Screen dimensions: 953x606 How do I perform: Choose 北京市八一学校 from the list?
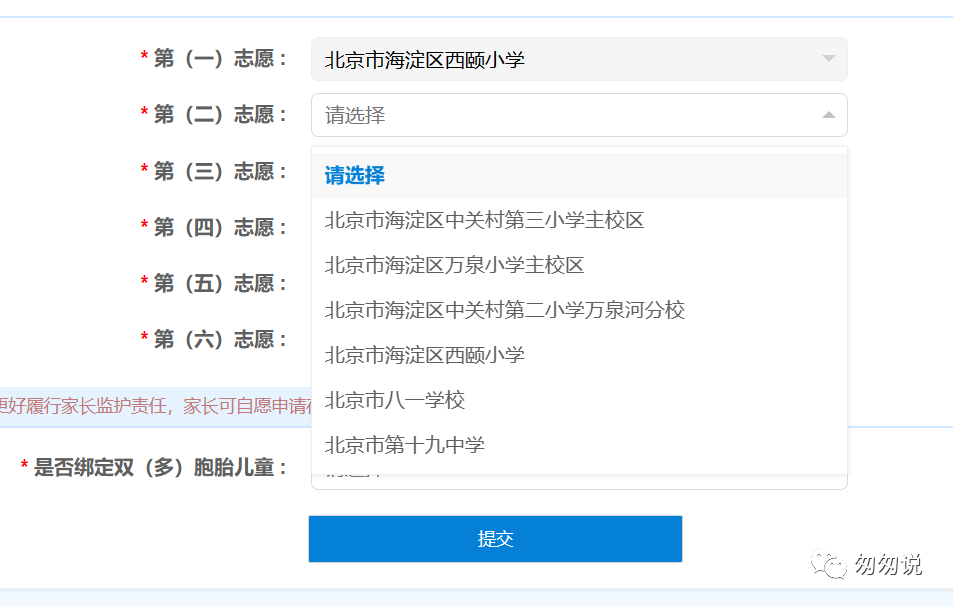(579, 400)
